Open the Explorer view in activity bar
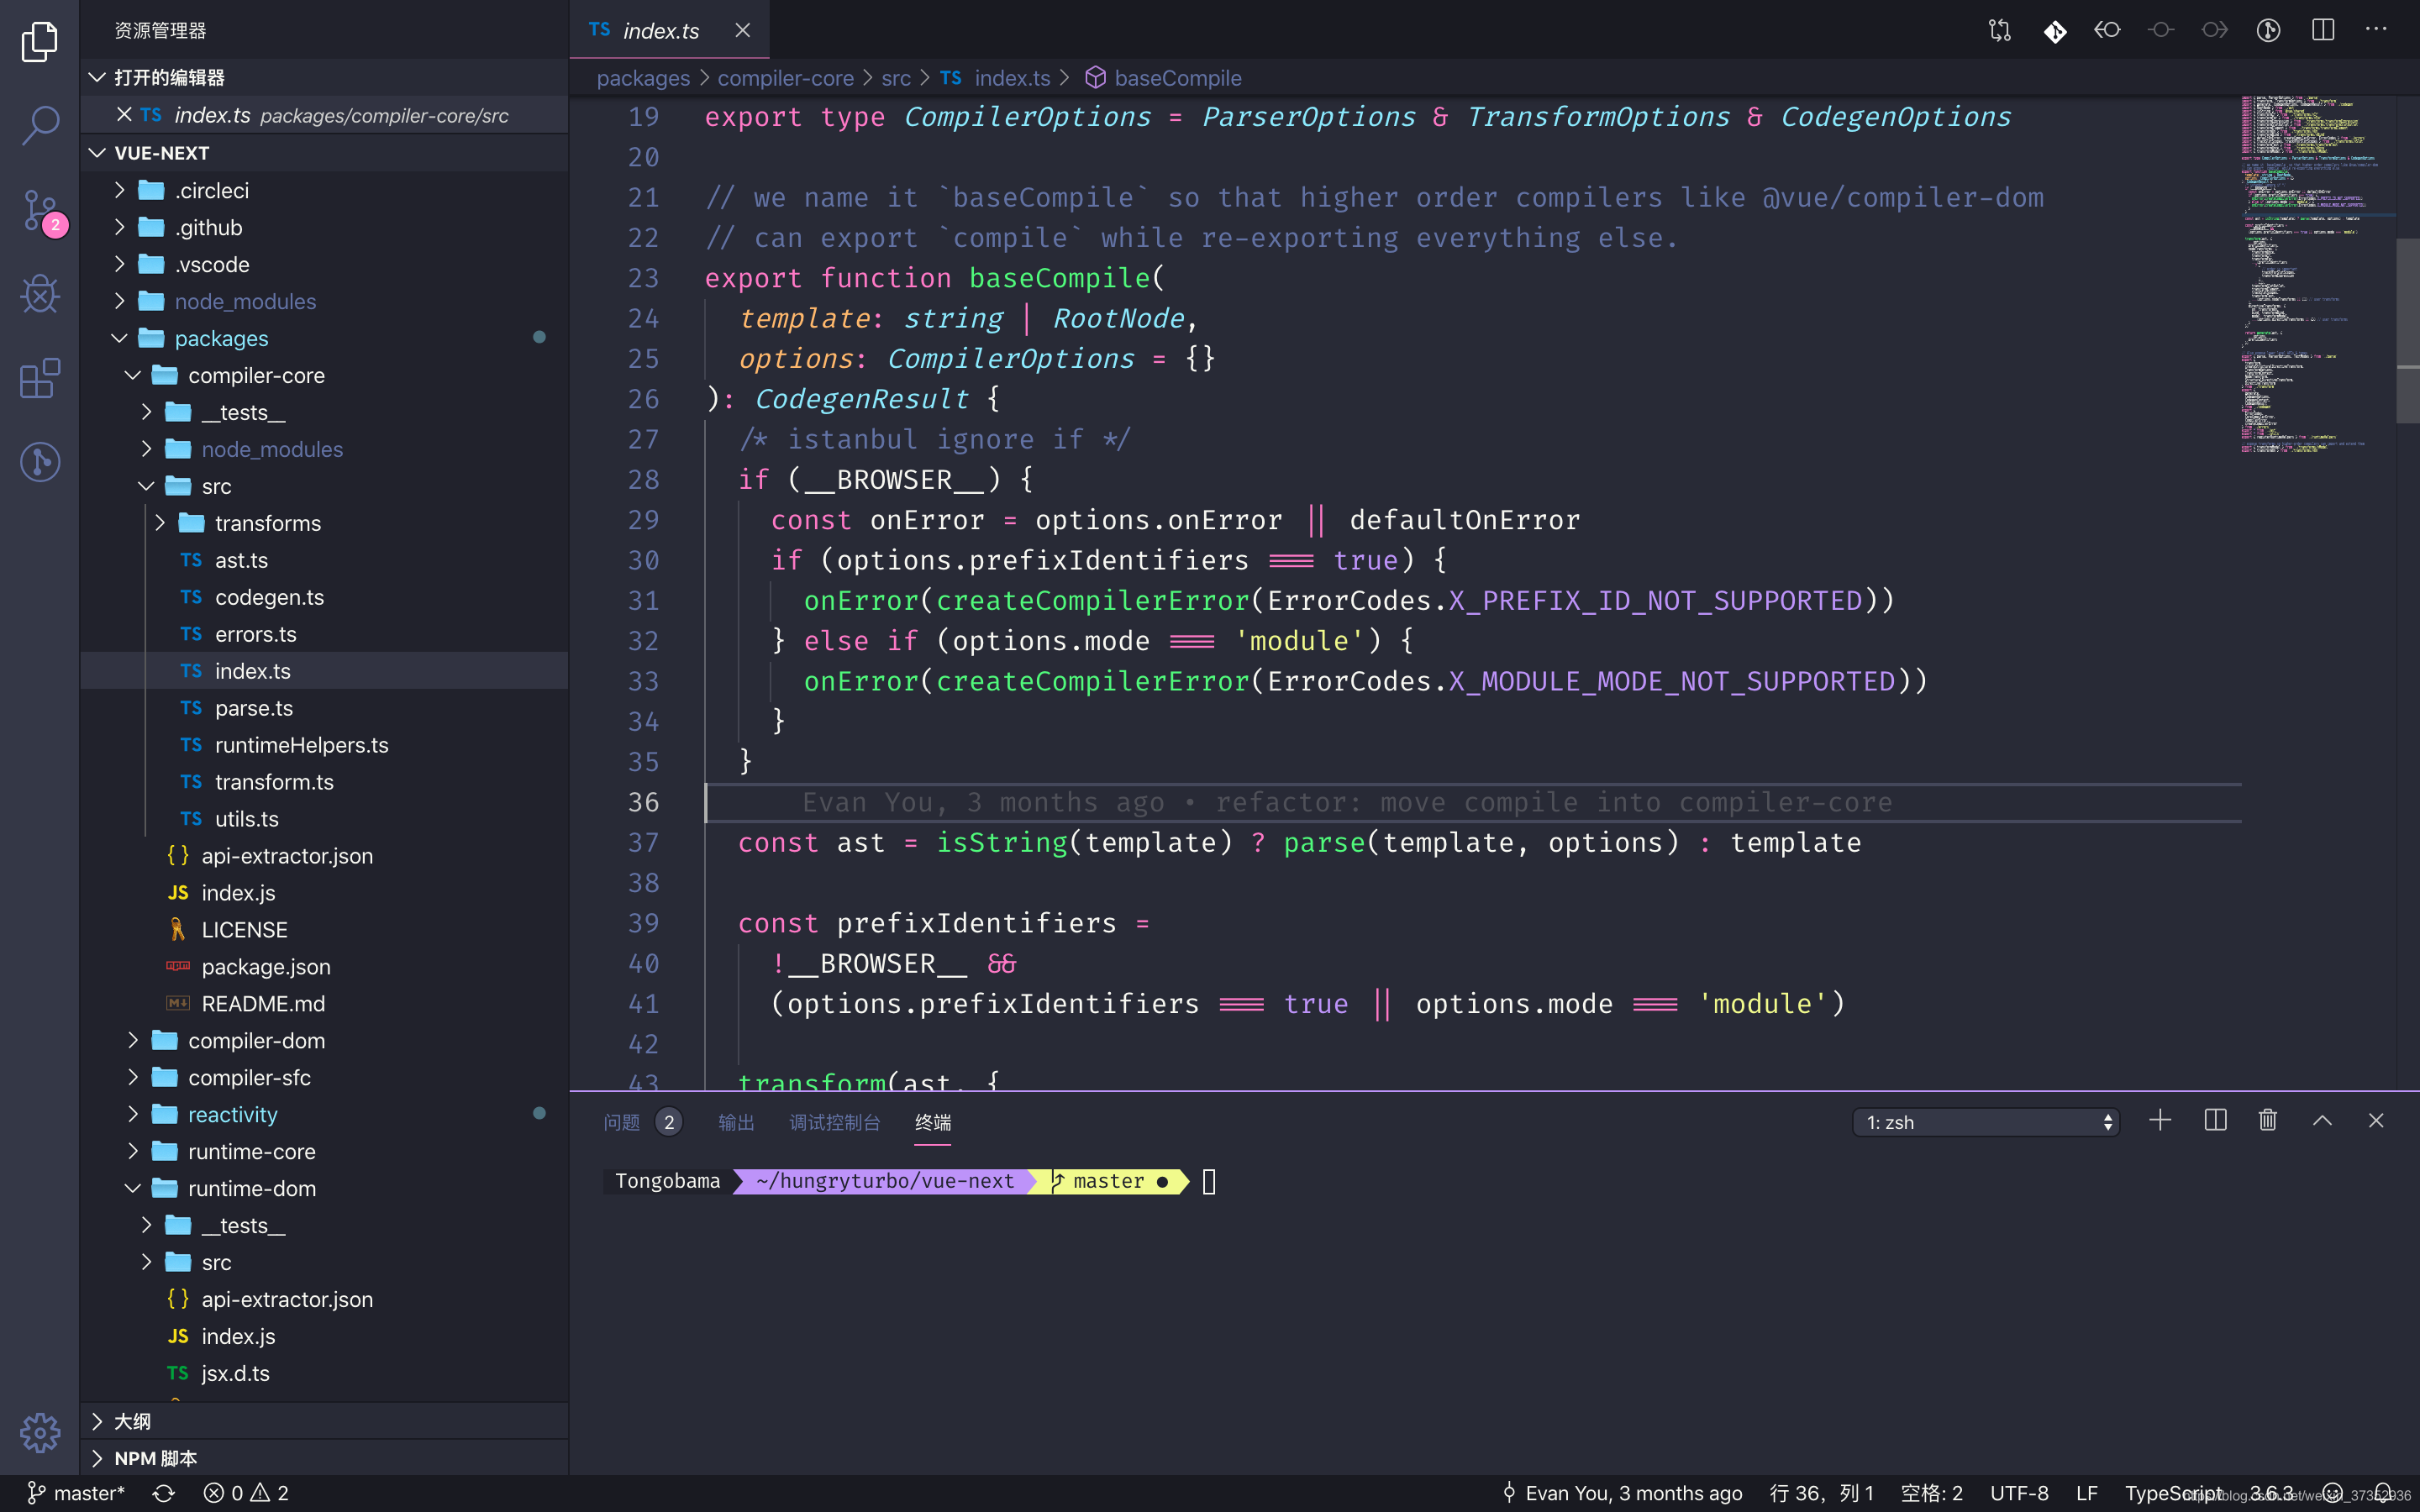 tap(40, 41)
